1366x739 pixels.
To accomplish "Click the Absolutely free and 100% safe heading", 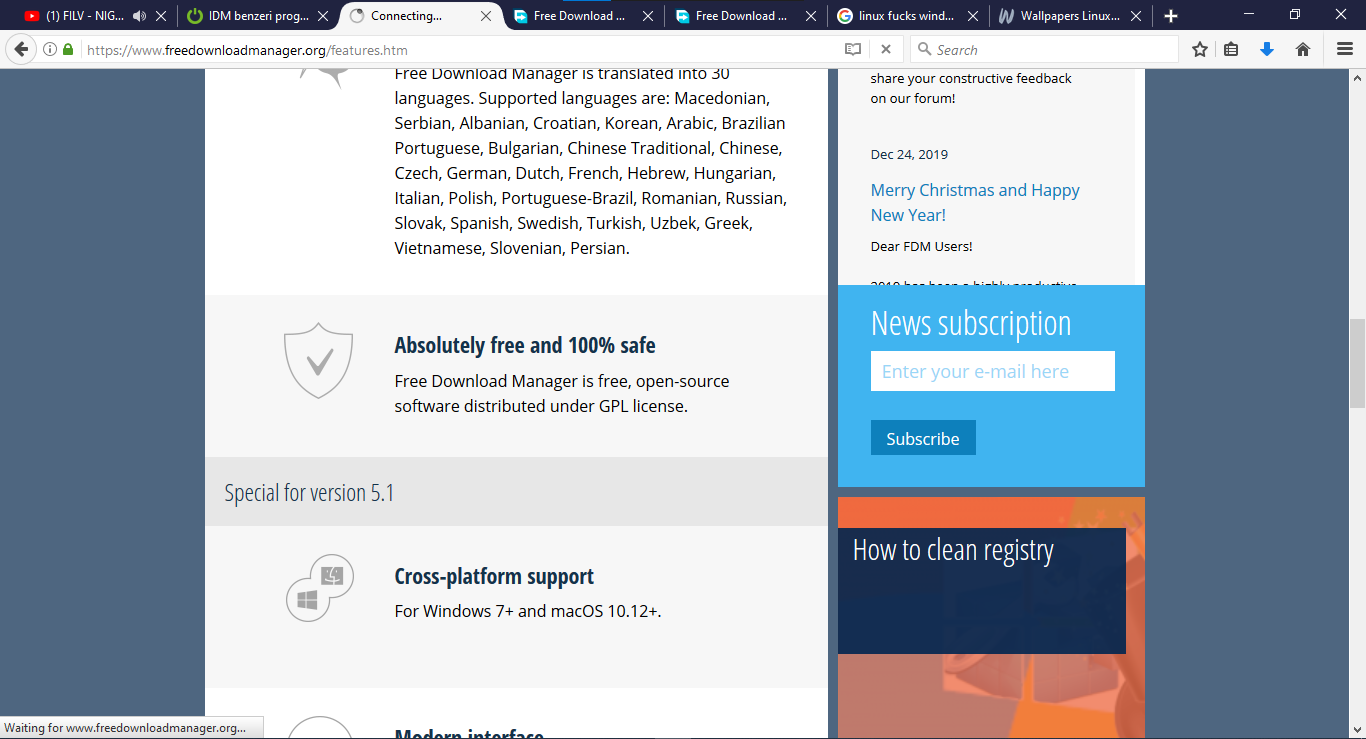I will point(525,346).
